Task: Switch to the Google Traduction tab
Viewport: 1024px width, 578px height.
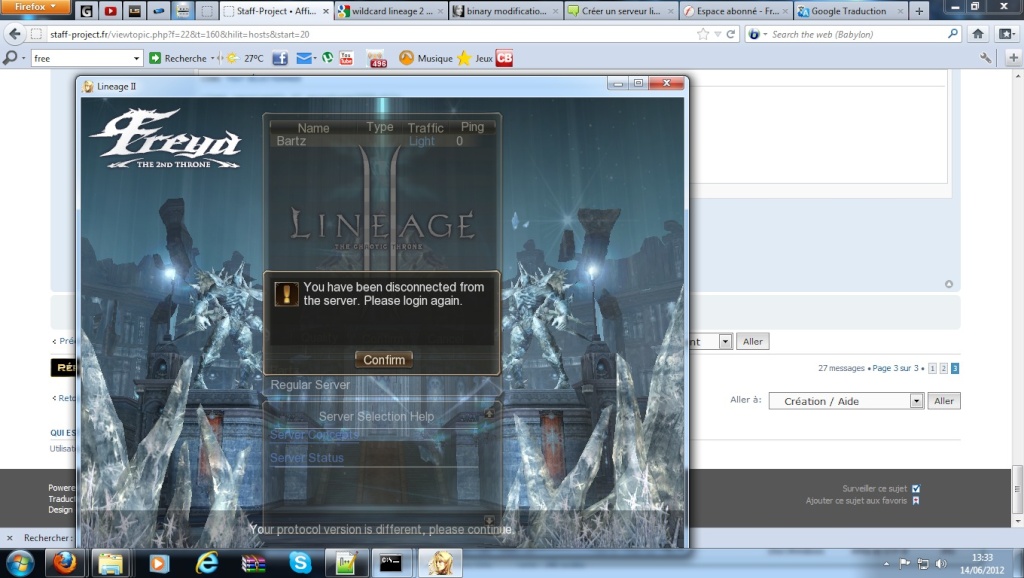Action: [x=850, y=11]
